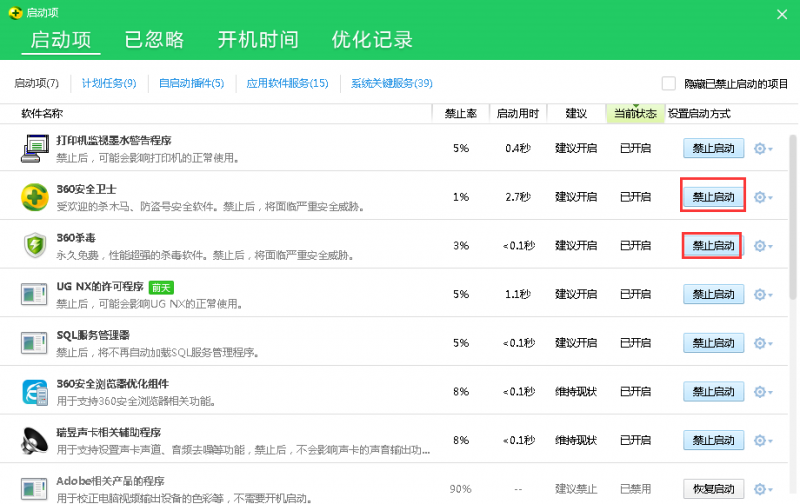Click the 0.4秒 value in printer row
The width and height of the screenshot is (800, 504).
click(518, 148)
